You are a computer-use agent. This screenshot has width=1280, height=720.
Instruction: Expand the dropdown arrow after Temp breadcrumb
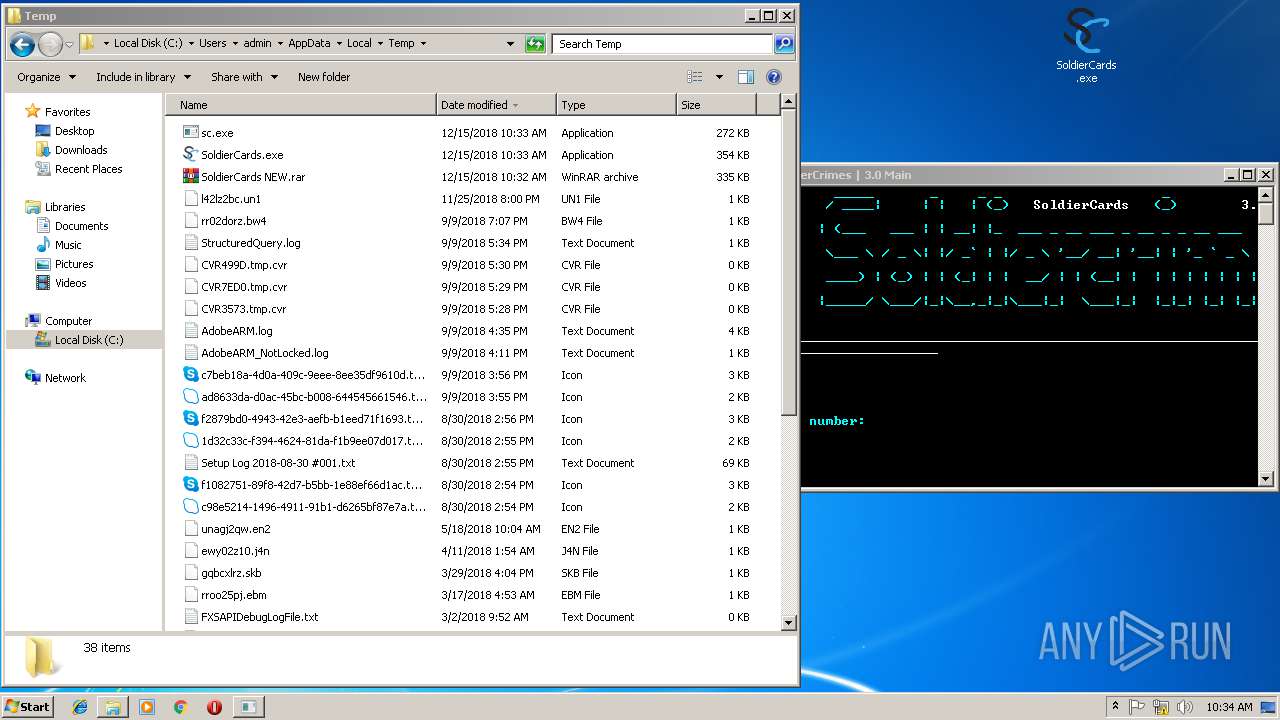[x=424, y=44]
